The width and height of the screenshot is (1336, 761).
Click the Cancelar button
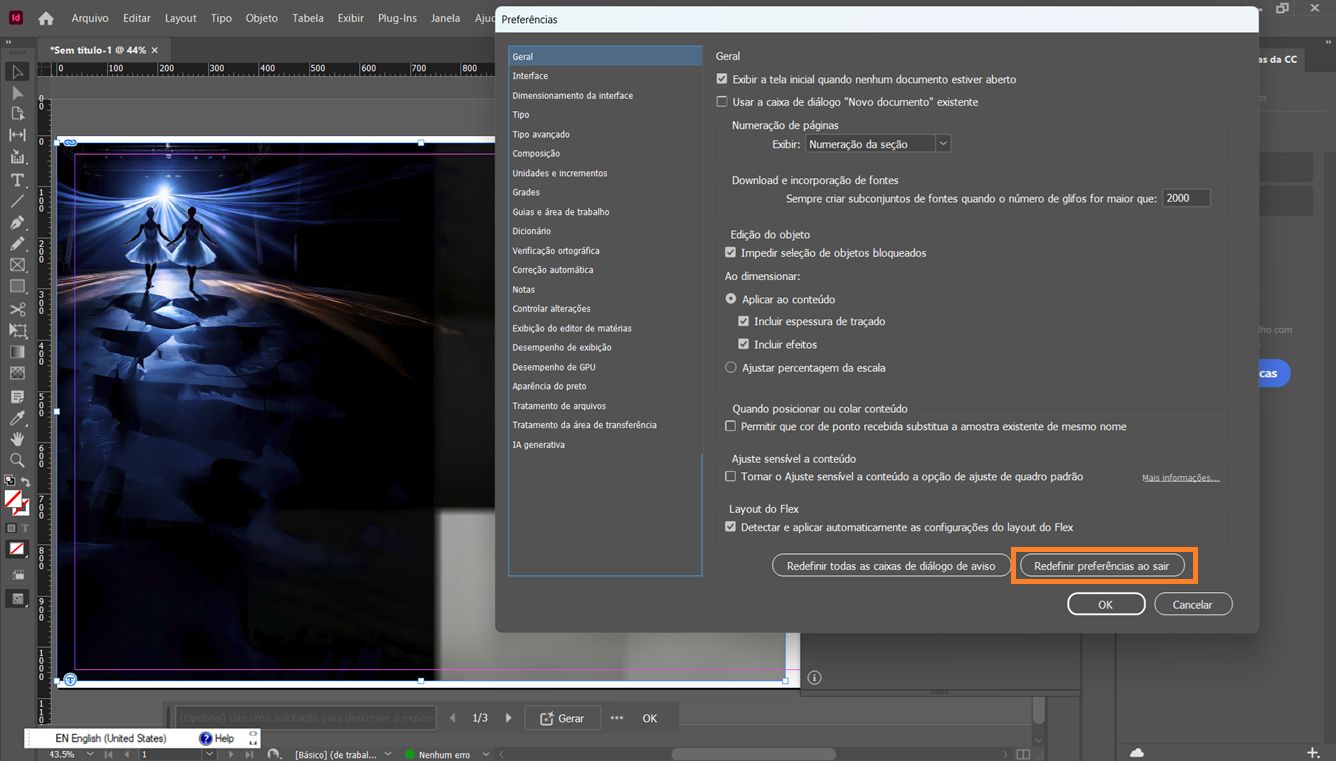tap(1193, 604)
